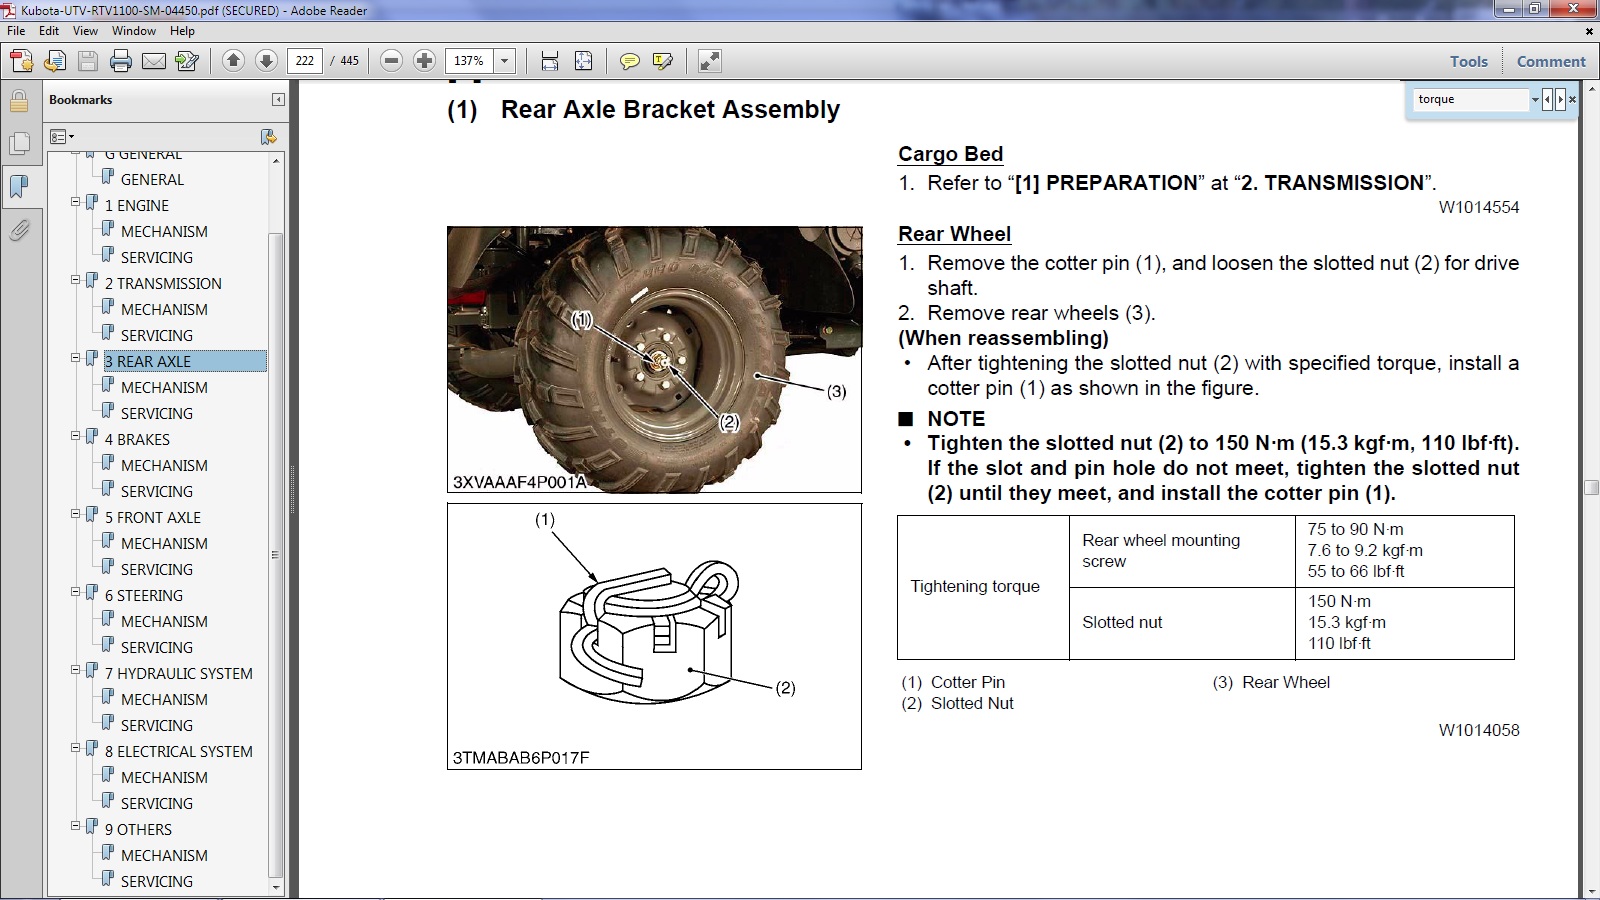Collapse the 9 OTHERS bookmark
This screenshot has height=900, width=1600.
(75, 826)
